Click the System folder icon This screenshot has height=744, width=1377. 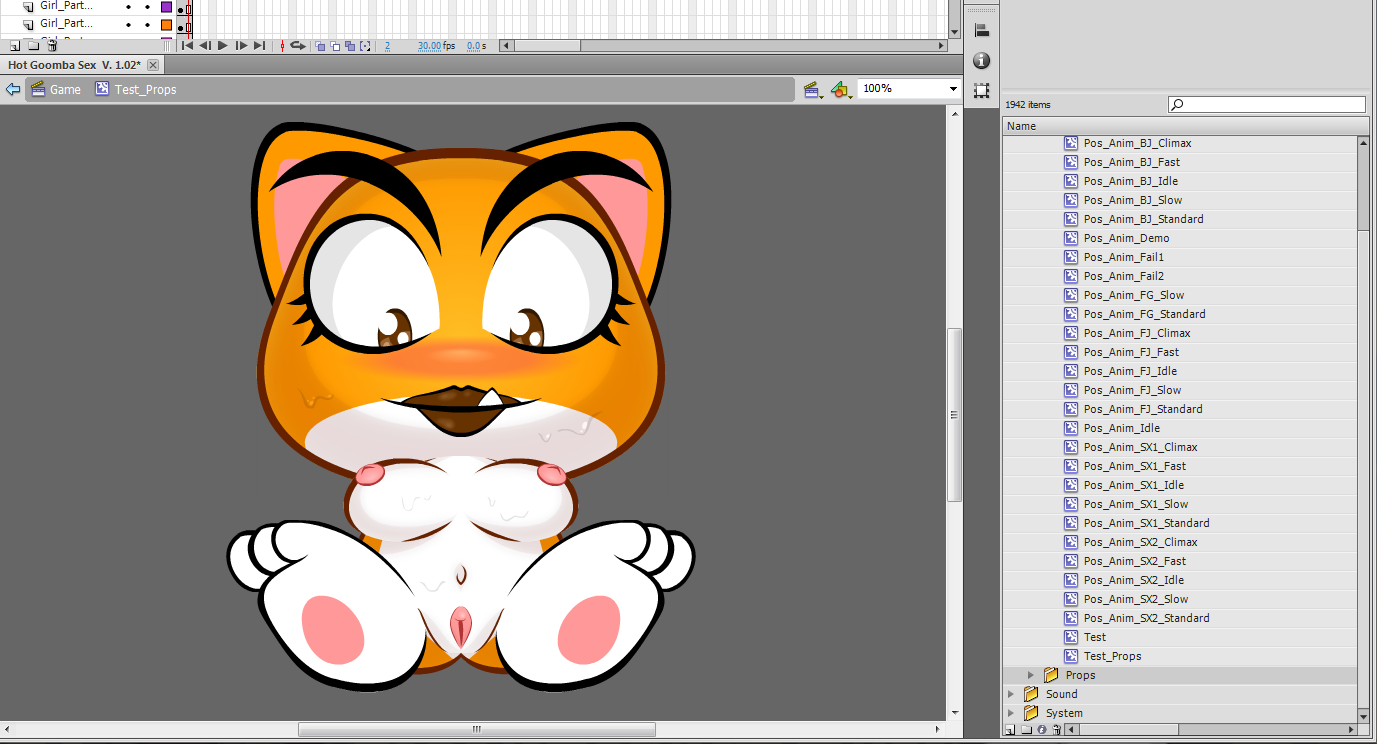[1031, 713]
